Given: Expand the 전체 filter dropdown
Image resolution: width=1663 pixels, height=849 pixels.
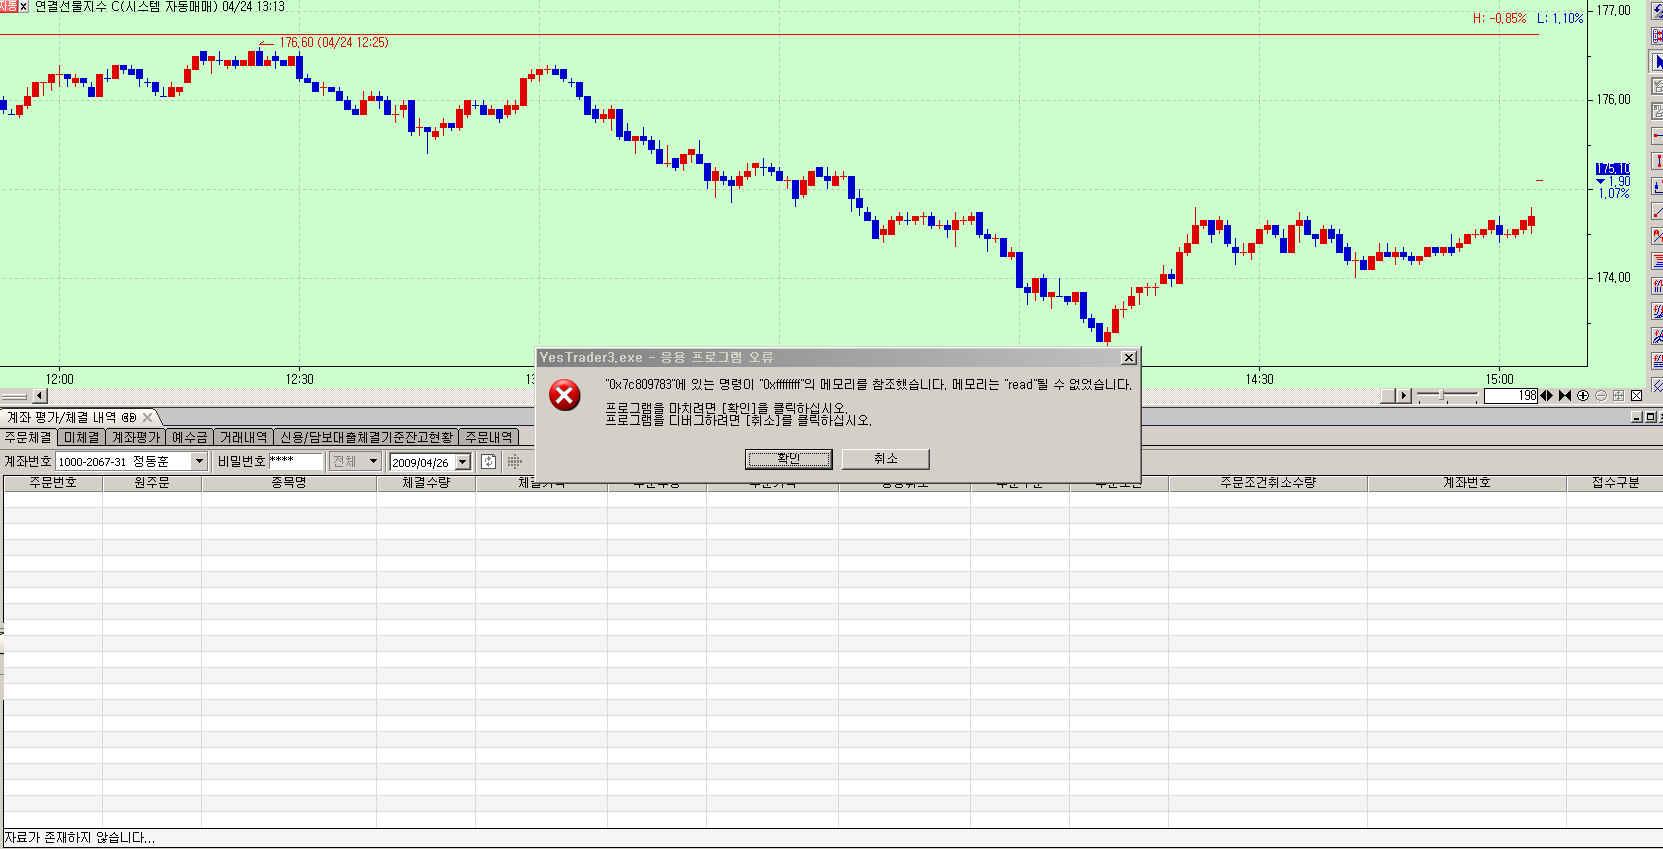Looking at the screenshot, I should click(373, 462).
